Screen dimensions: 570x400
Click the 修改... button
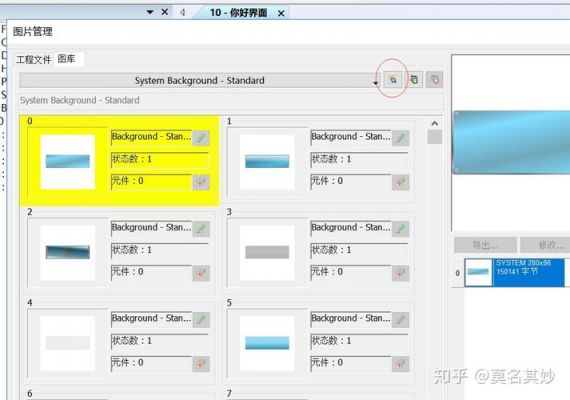(546, 245)
